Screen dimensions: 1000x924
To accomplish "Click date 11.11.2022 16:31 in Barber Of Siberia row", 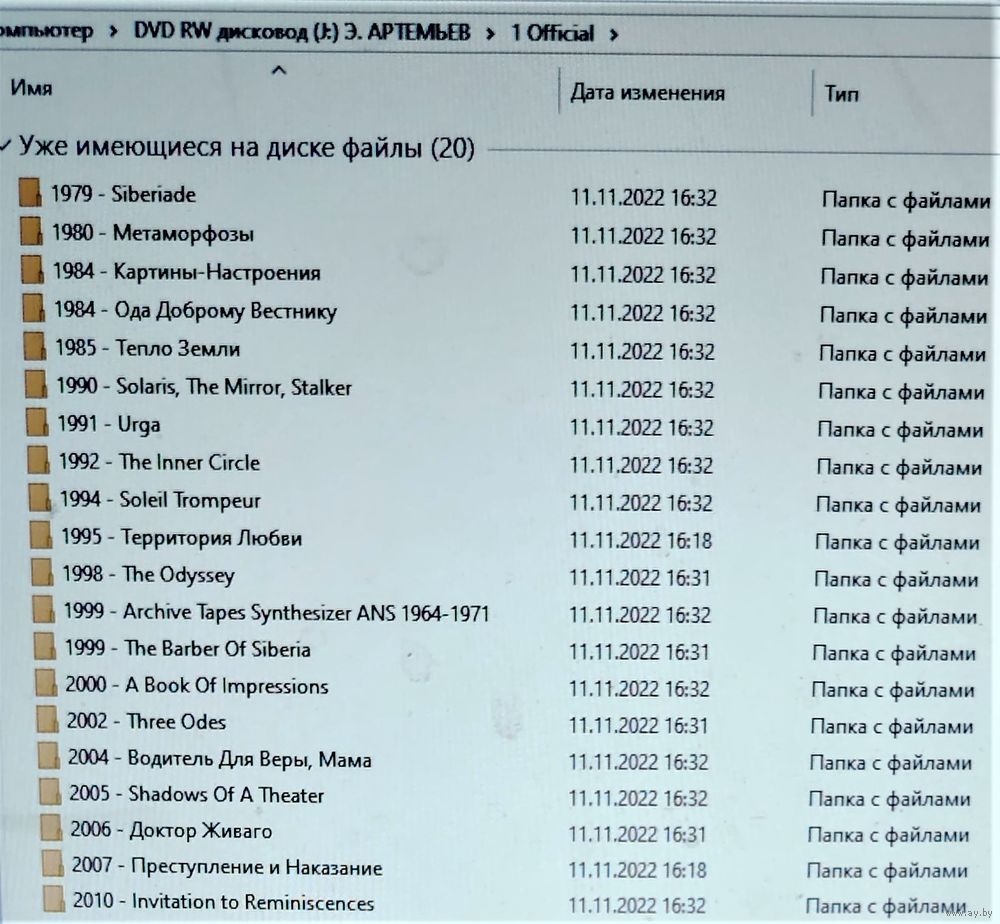I will 639,652.
